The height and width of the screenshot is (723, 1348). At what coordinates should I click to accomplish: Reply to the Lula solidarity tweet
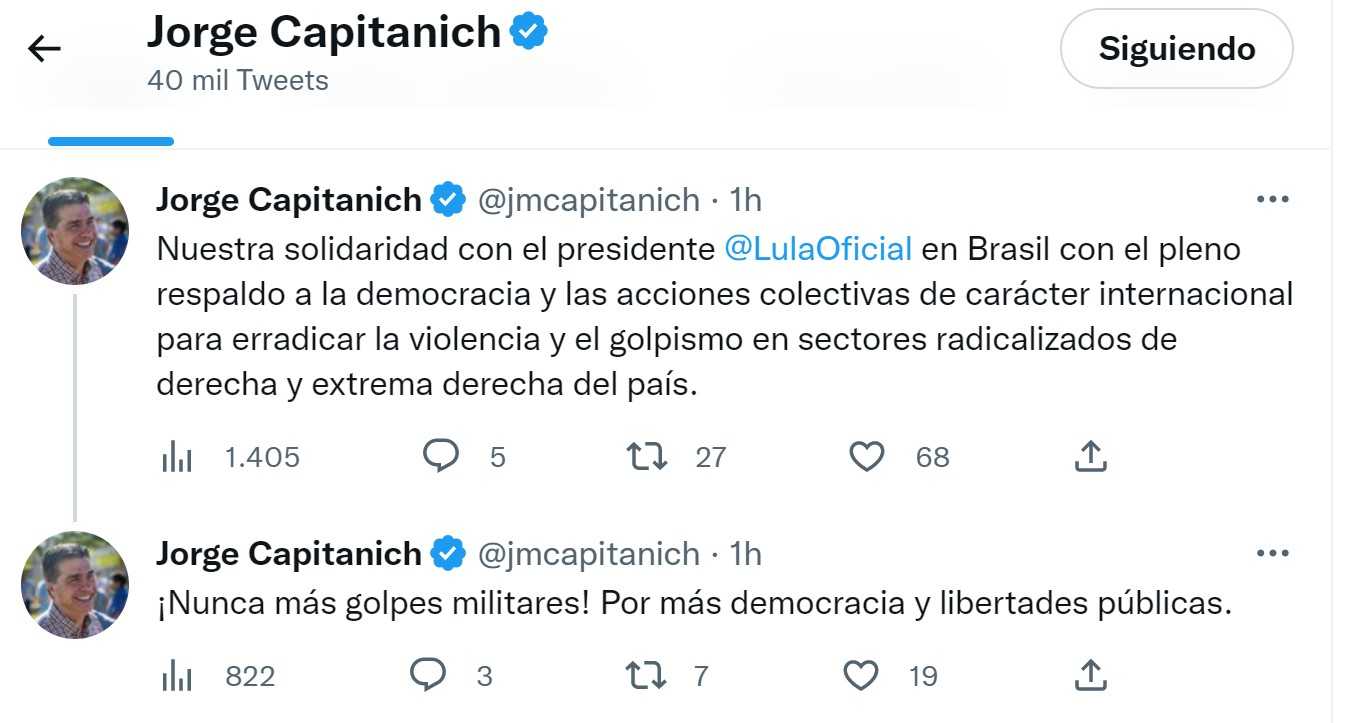440,457
